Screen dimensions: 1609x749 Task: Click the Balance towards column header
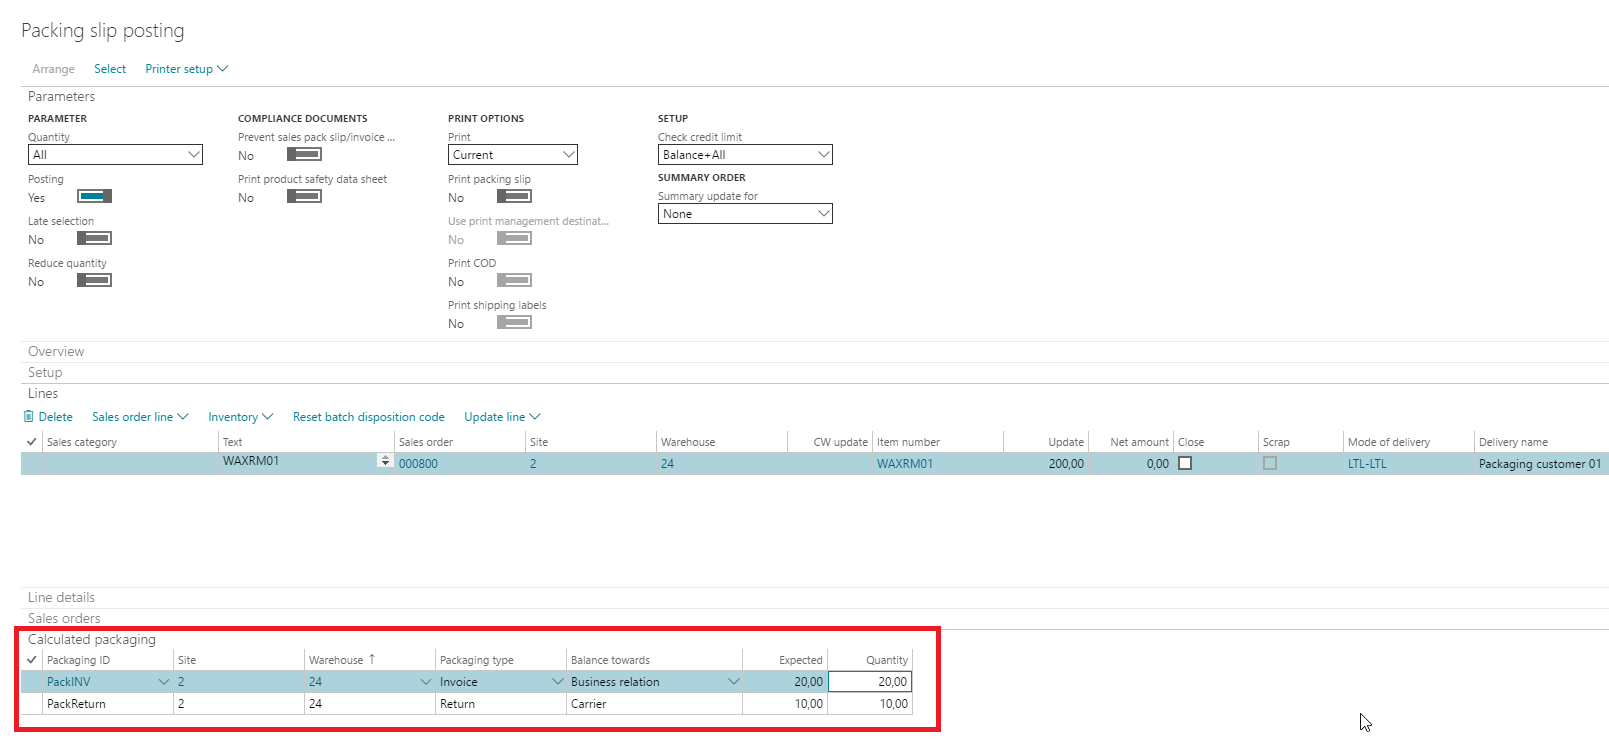click(x=610, y=660)
